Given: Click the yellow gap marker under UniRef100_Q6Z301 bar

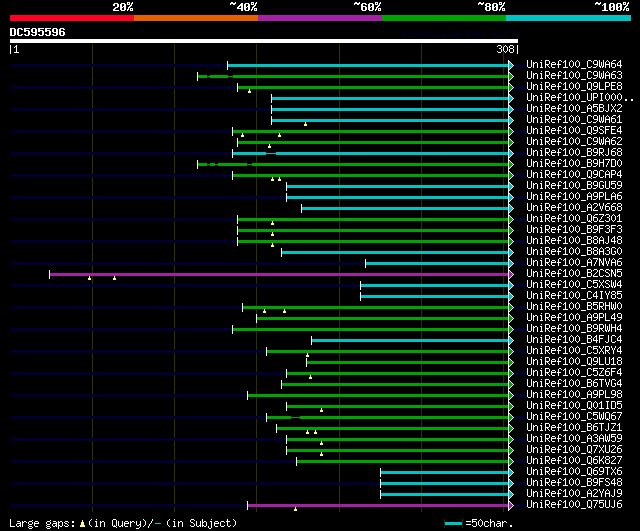Looking at the screenshot, I should (x=273, y=223).
